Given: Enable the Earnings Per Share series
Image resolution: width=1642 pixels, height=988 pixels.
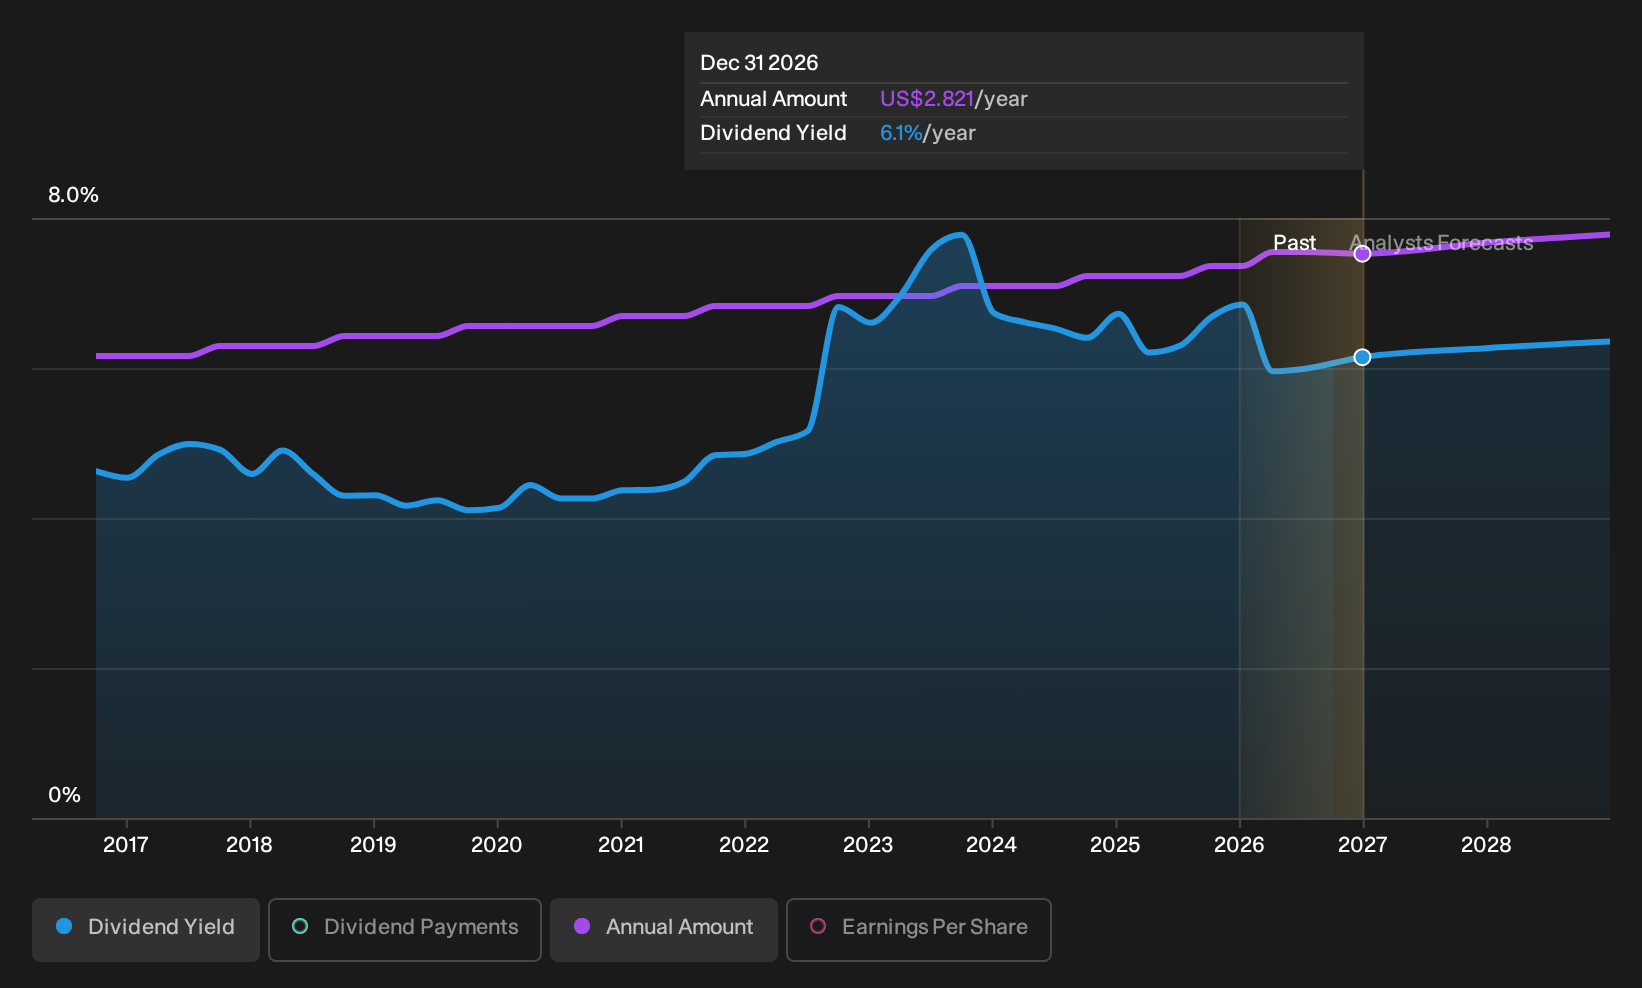Looking at the screenshot, I should coord(919,930).
